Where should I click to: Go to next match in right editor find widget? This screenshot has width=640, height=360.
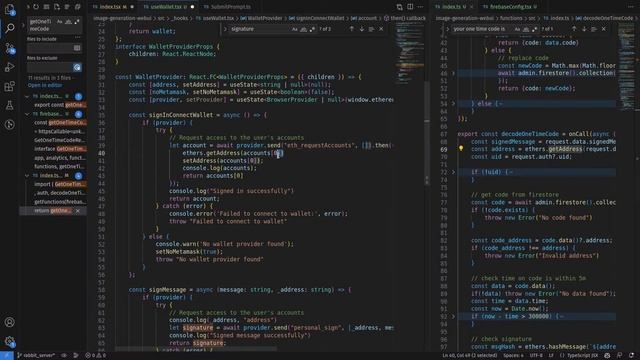(584, 29)
